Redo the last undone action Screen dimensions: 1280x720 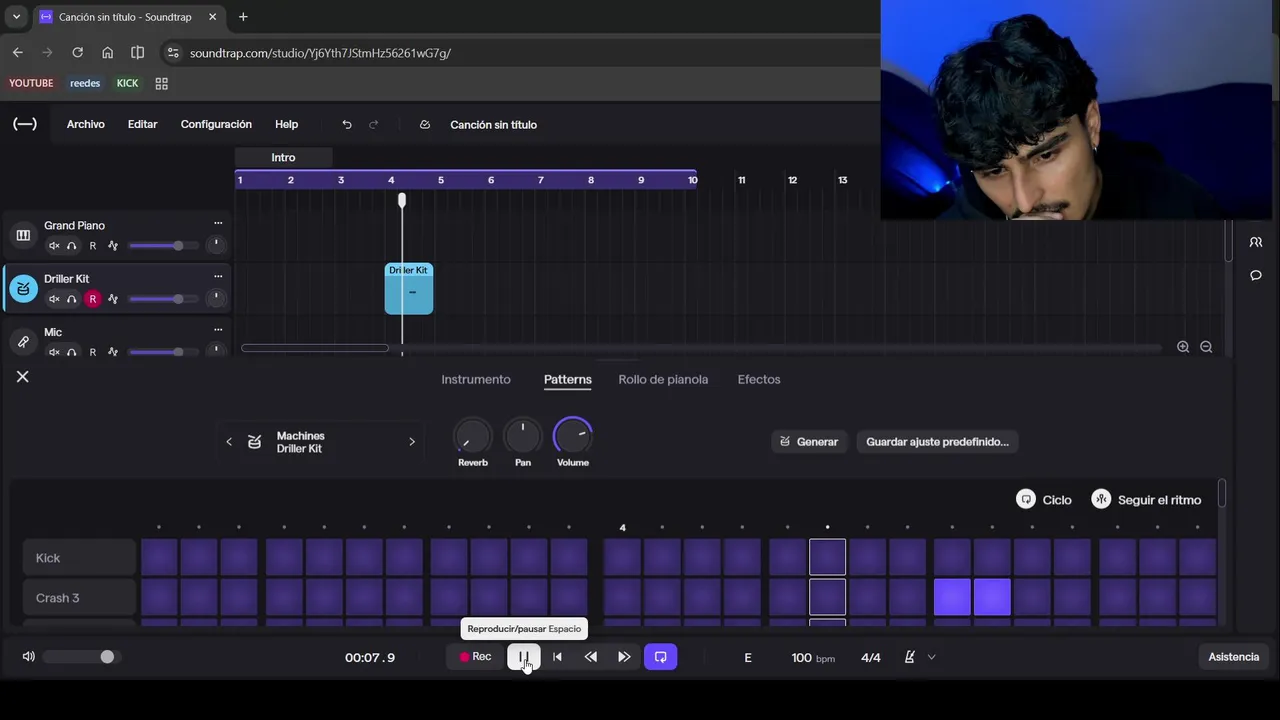[x=374, y=124]
